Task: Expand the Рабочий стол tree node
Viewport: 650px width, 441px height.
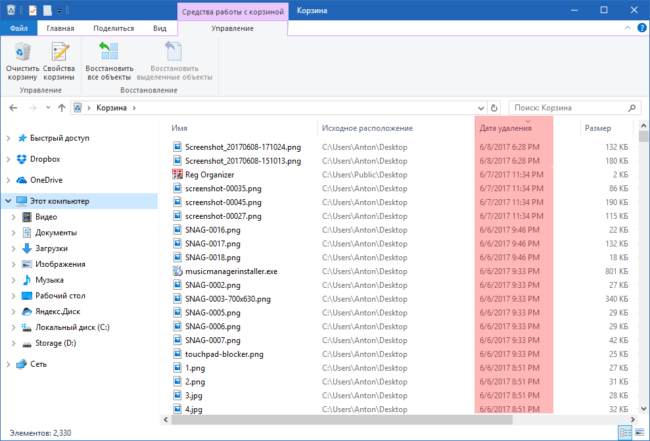Action: pos(13,296)
